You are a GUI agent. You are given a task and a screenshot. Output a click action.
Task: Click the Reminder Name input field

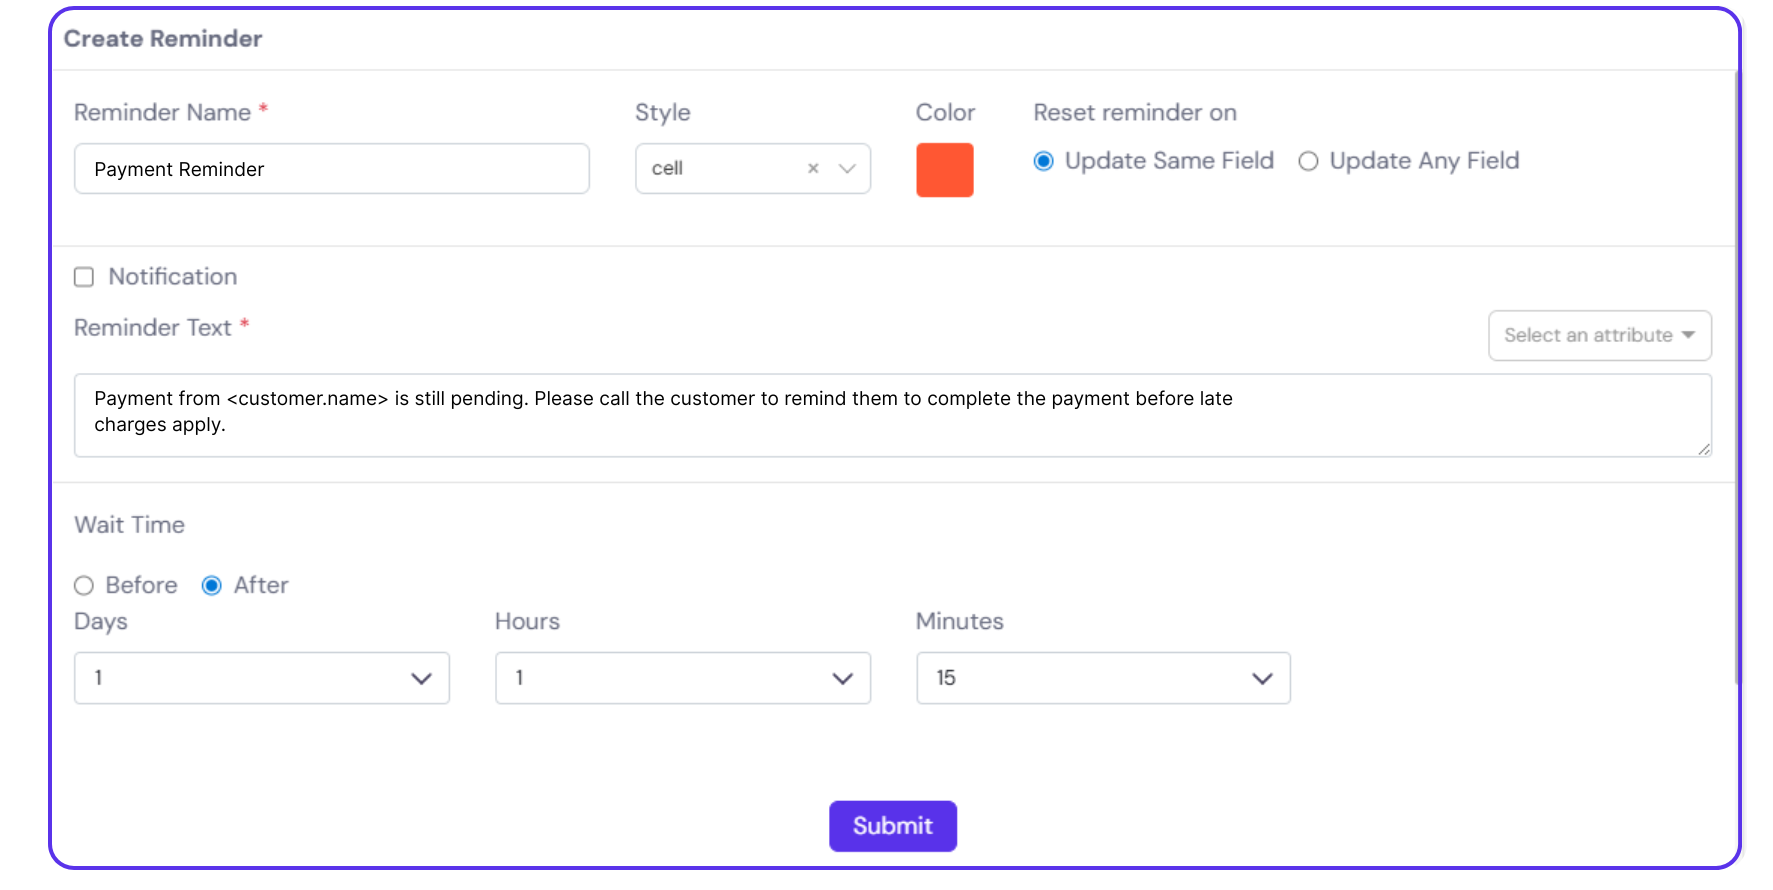click(x=331, y=169)
